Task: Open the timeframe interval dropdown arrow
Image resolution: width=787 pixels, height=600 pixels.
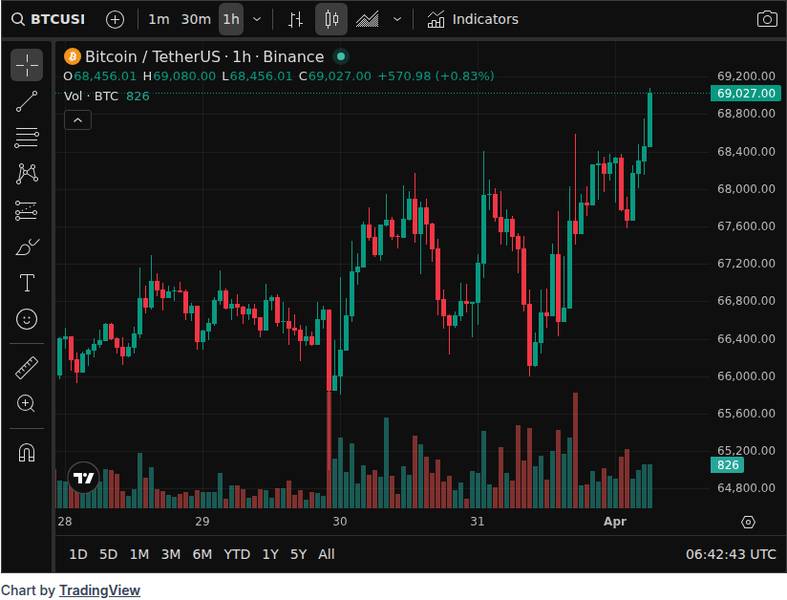Action: 257,20
